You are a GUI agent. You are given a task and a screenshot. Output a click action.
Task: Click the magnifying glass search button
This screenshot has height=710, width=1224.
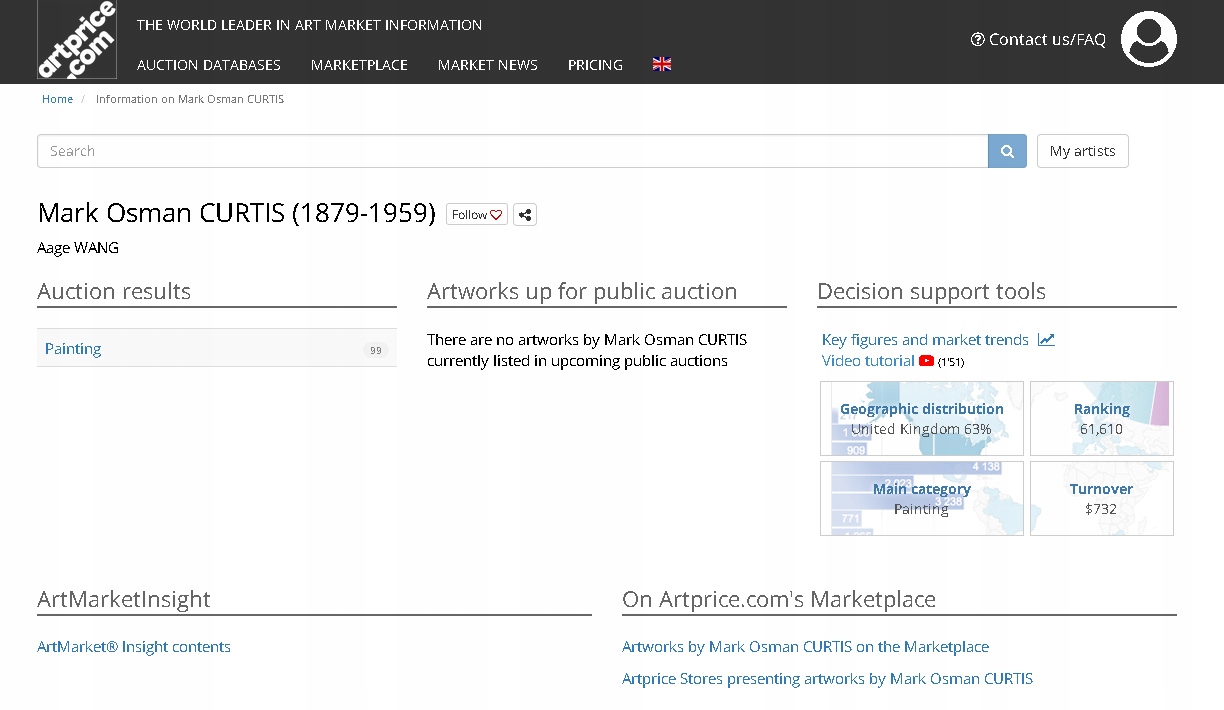pos(1007,152)
